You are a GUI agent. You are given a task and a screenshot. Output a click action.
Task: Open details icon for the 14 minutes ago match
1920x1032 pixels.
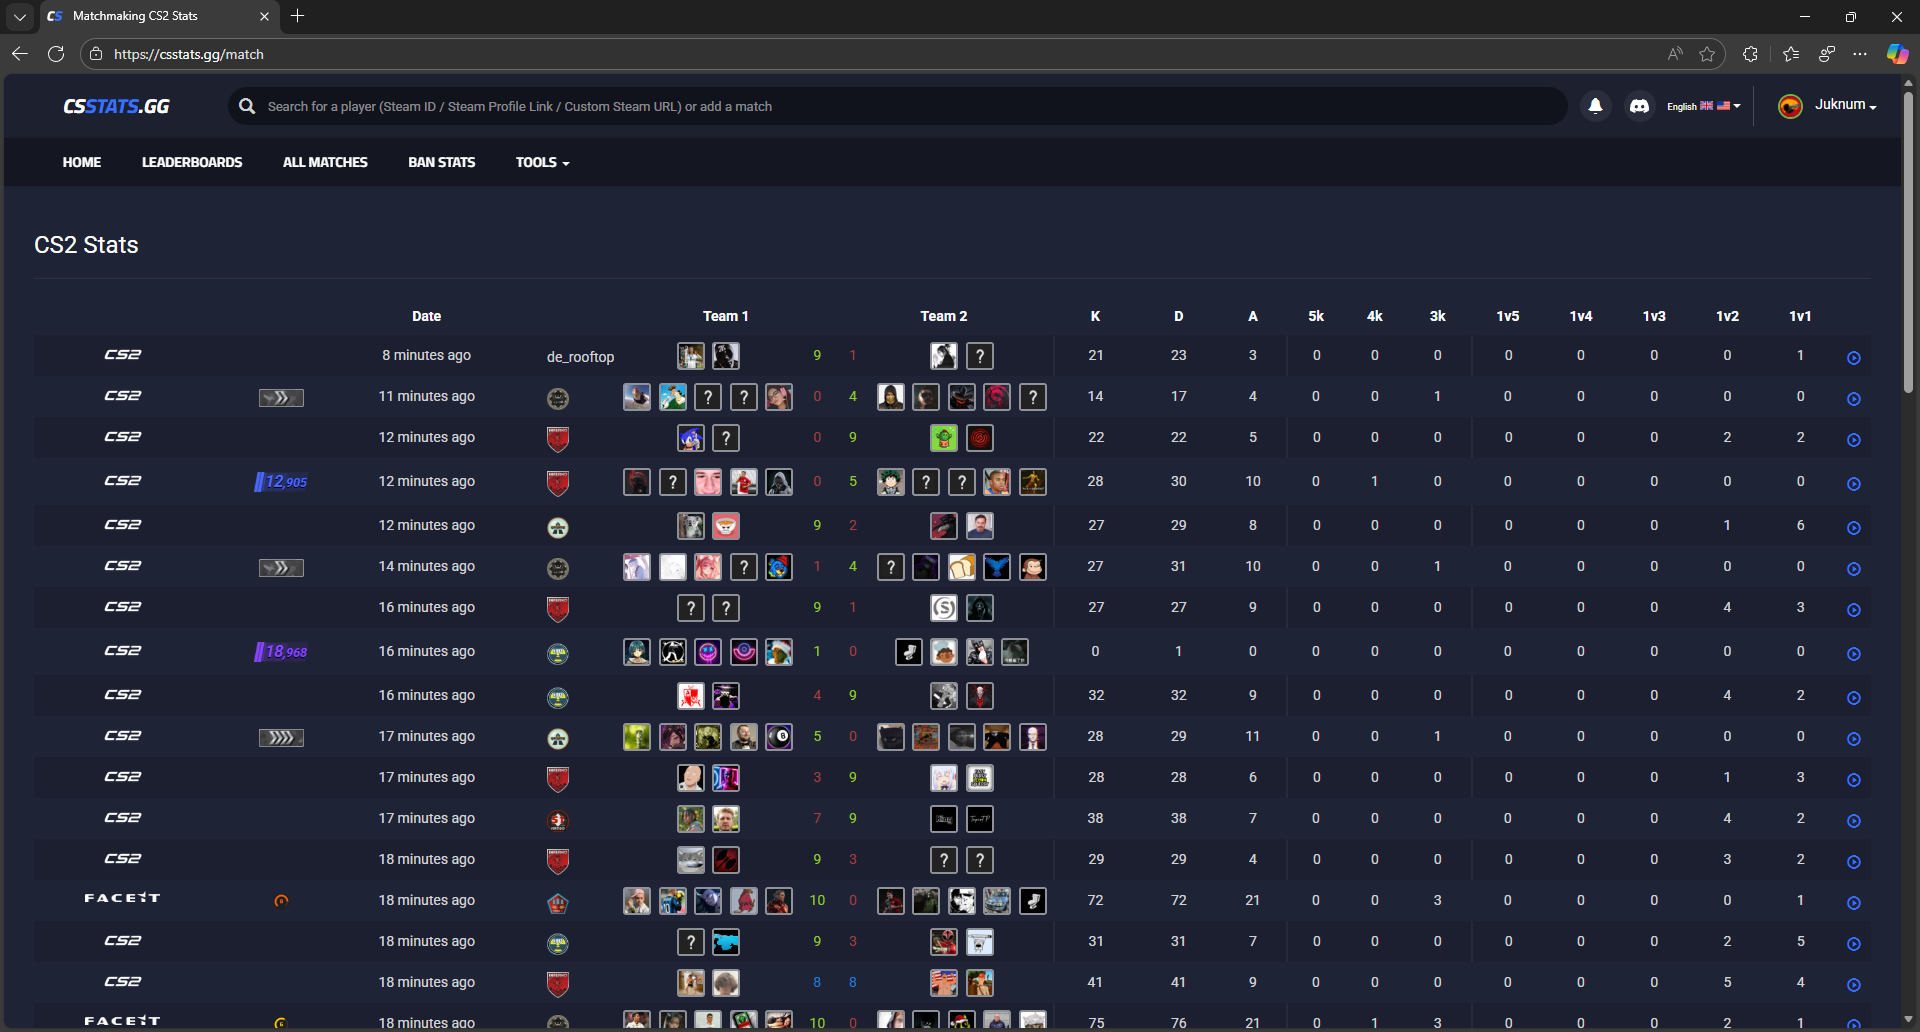pos(1853,569)
